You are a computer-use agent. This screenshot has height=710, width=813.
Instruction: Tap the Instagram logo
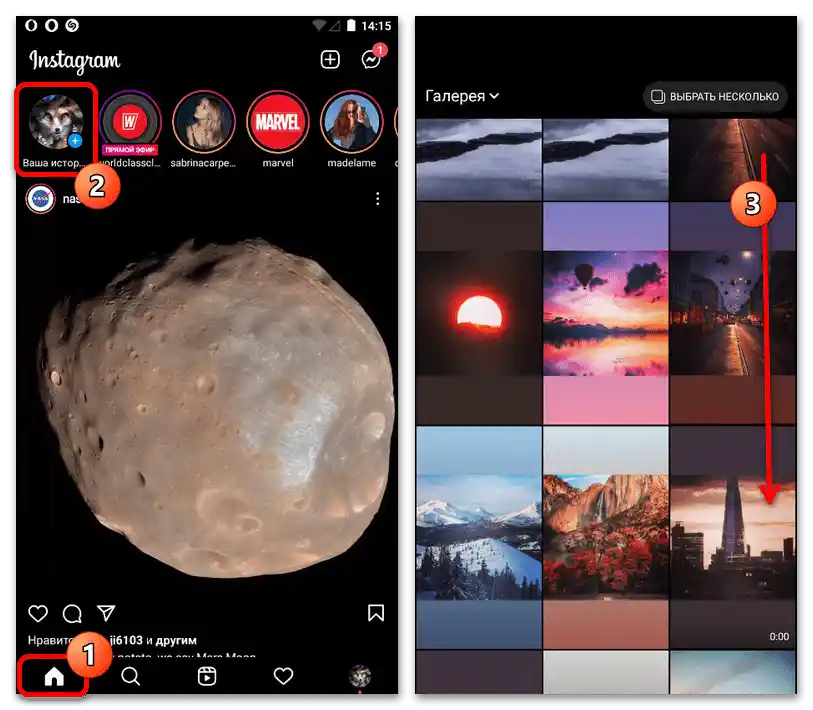pos(75,61)
